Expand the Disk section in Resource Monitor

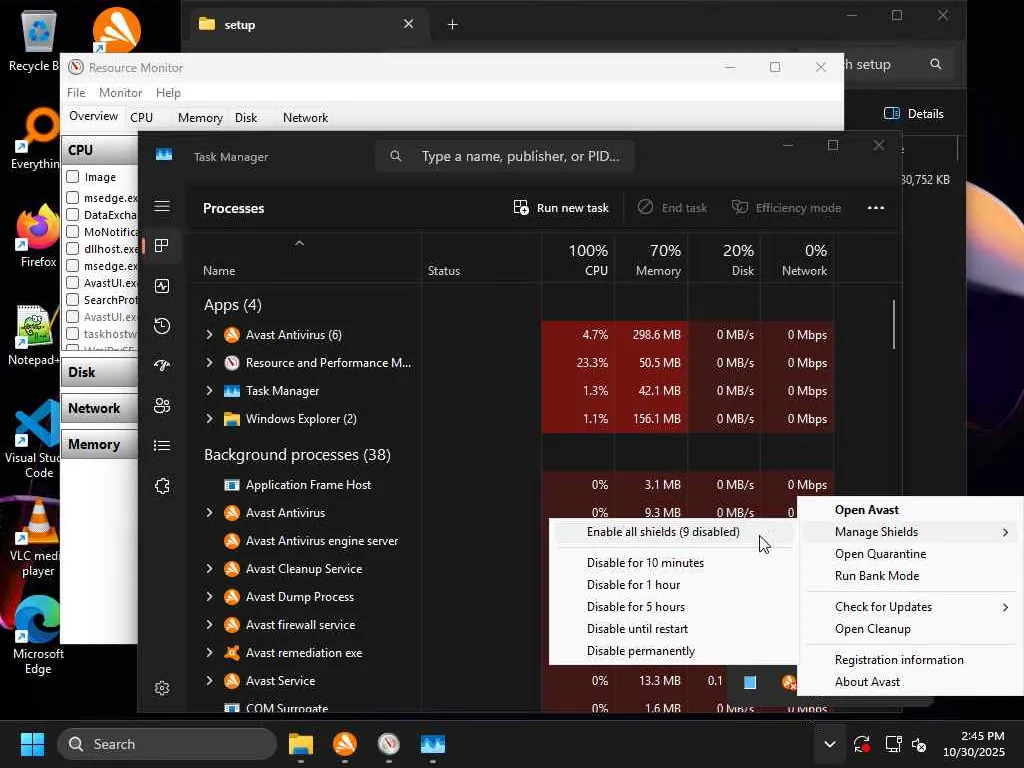(x=99, y=372)
